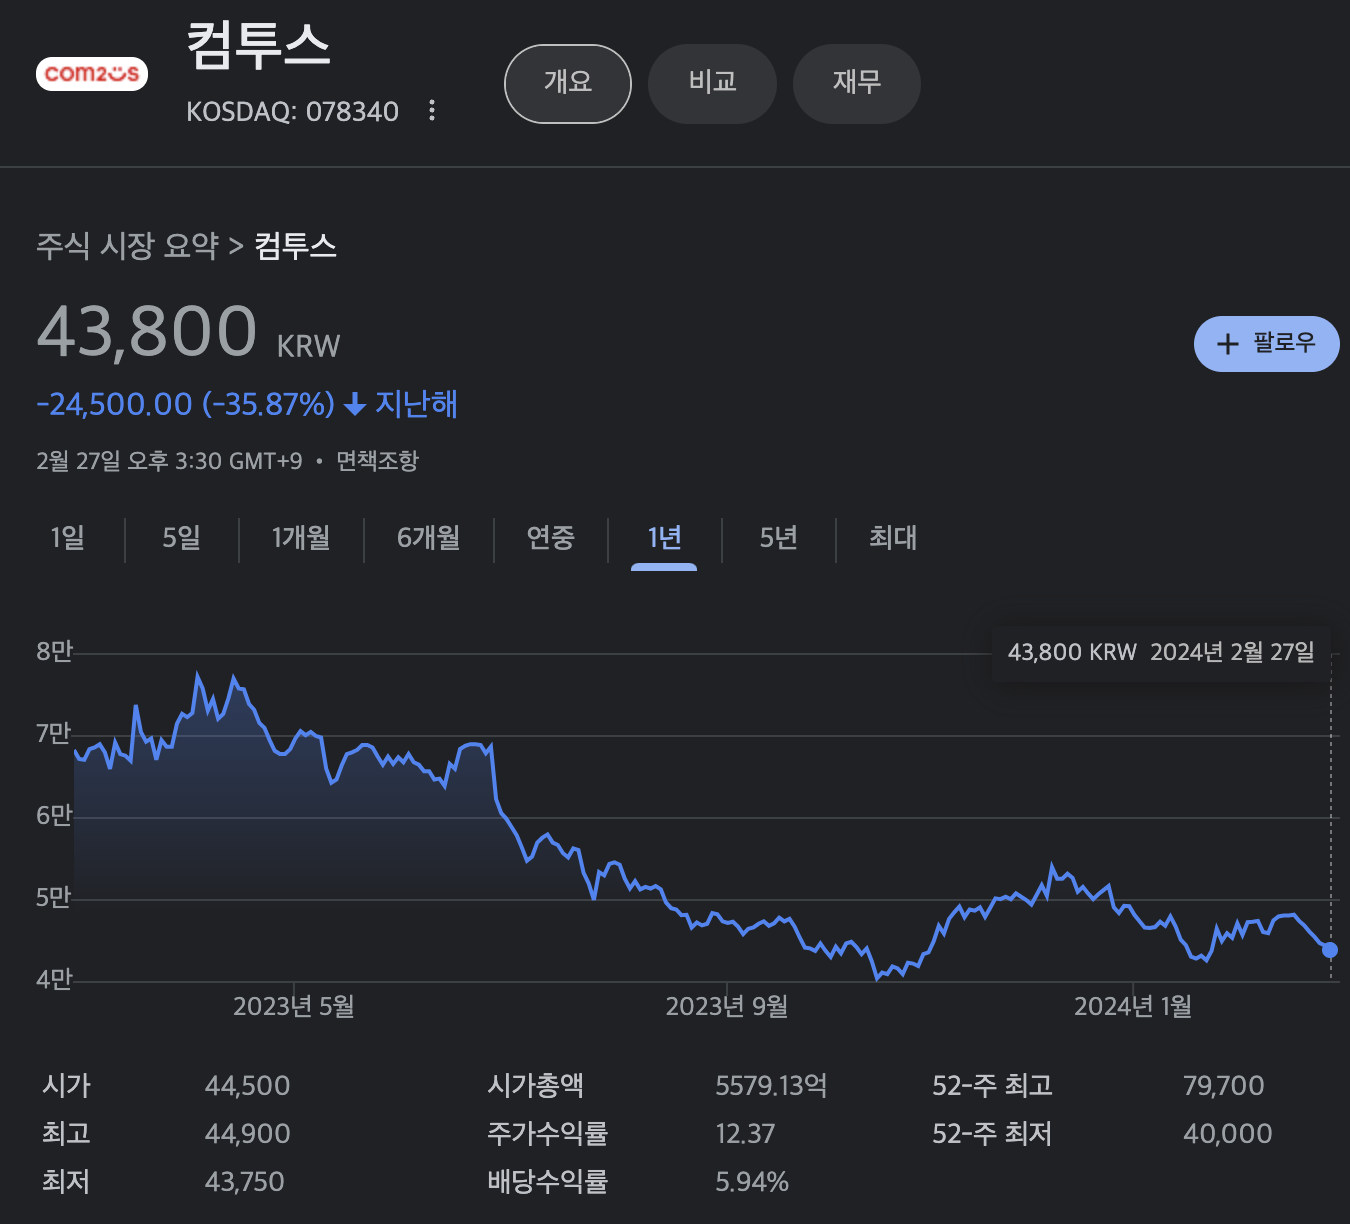This screenshot has height=1224, width=1350.
Task: Click the 시가총액 value 5579.13억
Action: tap(771, 1086)
